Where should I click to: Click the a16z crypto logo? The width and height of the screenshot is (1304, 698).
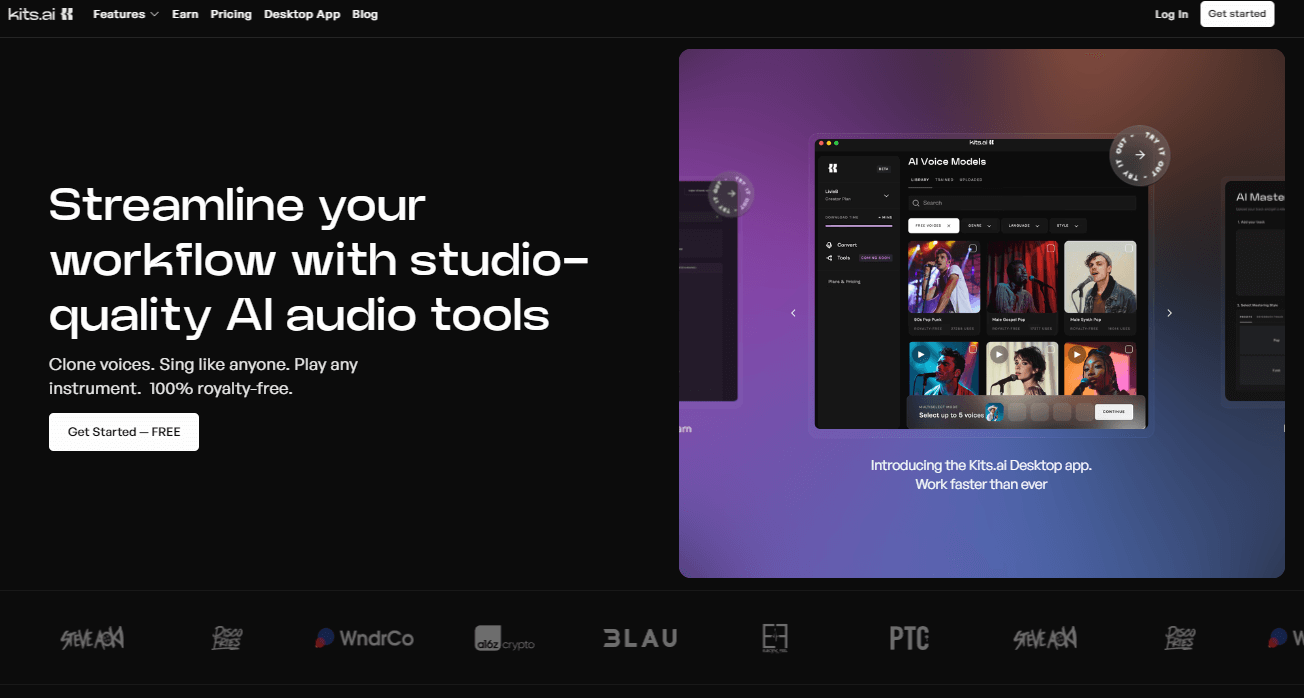[x=504, y=638]
